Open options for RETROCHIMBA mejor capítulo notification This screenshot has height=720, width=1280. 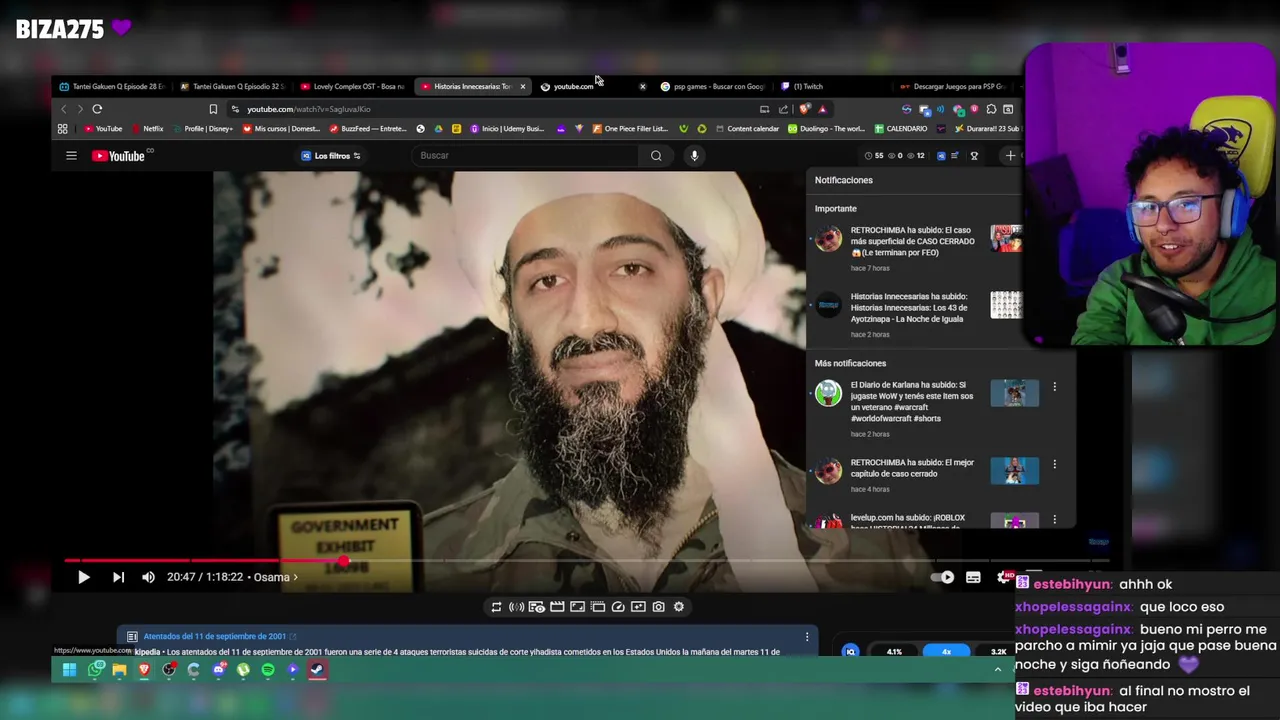tap(1054, 465)
